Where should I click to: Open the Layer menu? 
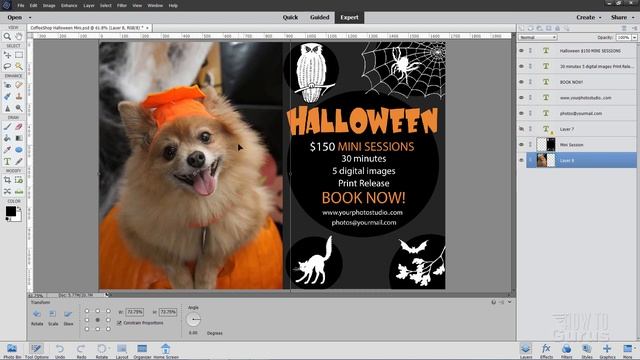point(89,6)
